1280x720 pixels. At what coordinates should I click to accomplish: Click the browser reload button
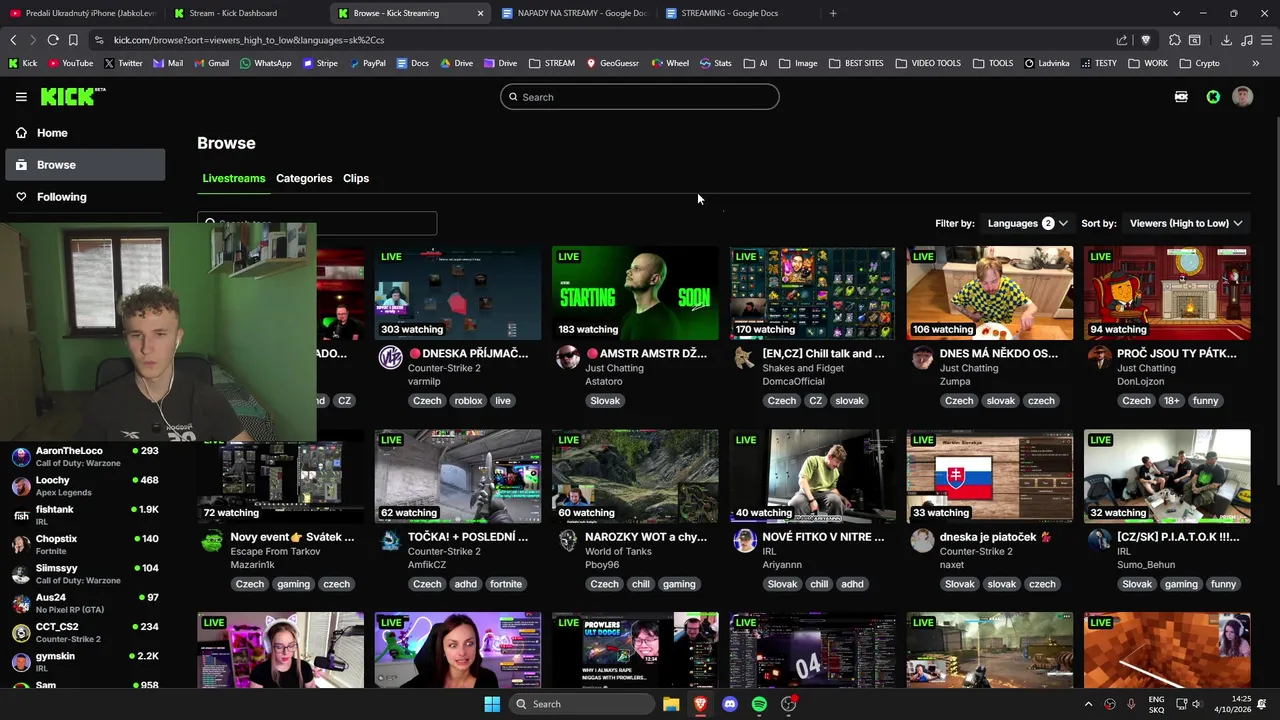(x=53, y=40)
